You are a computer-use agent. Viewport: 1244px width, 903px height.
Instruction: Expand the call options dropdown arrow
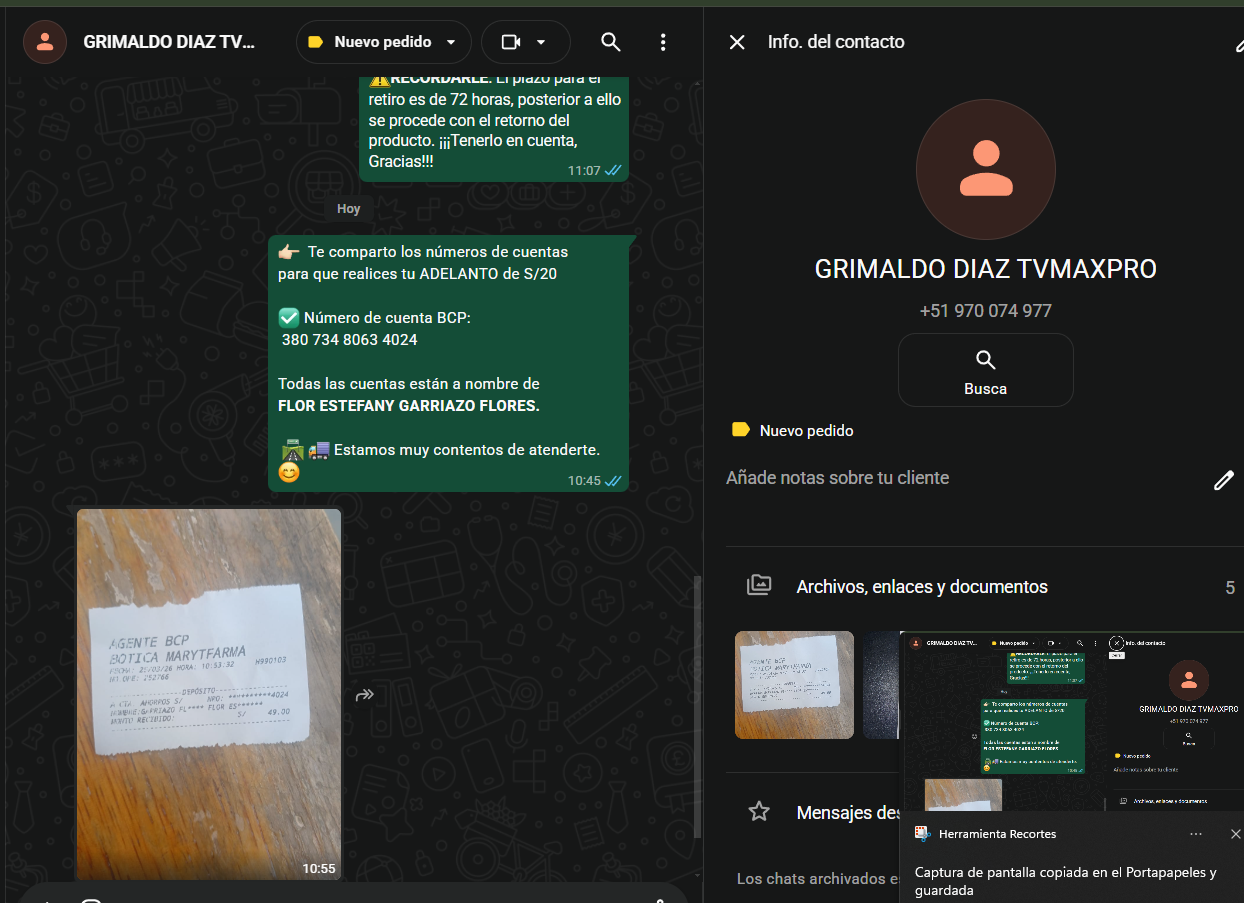pyautogui.click(x=542, y=42)
